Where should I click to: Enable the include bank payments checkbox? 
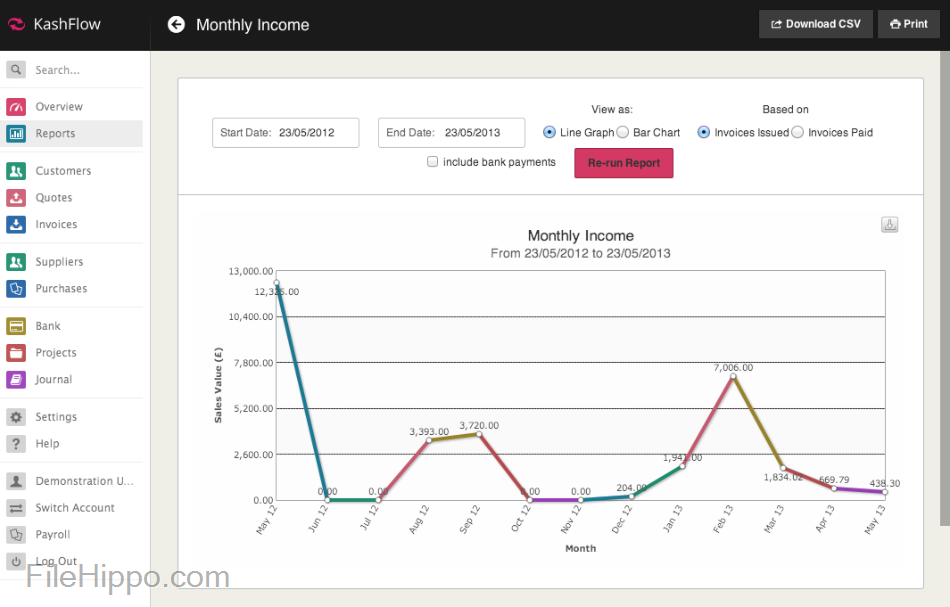(433, 161)
